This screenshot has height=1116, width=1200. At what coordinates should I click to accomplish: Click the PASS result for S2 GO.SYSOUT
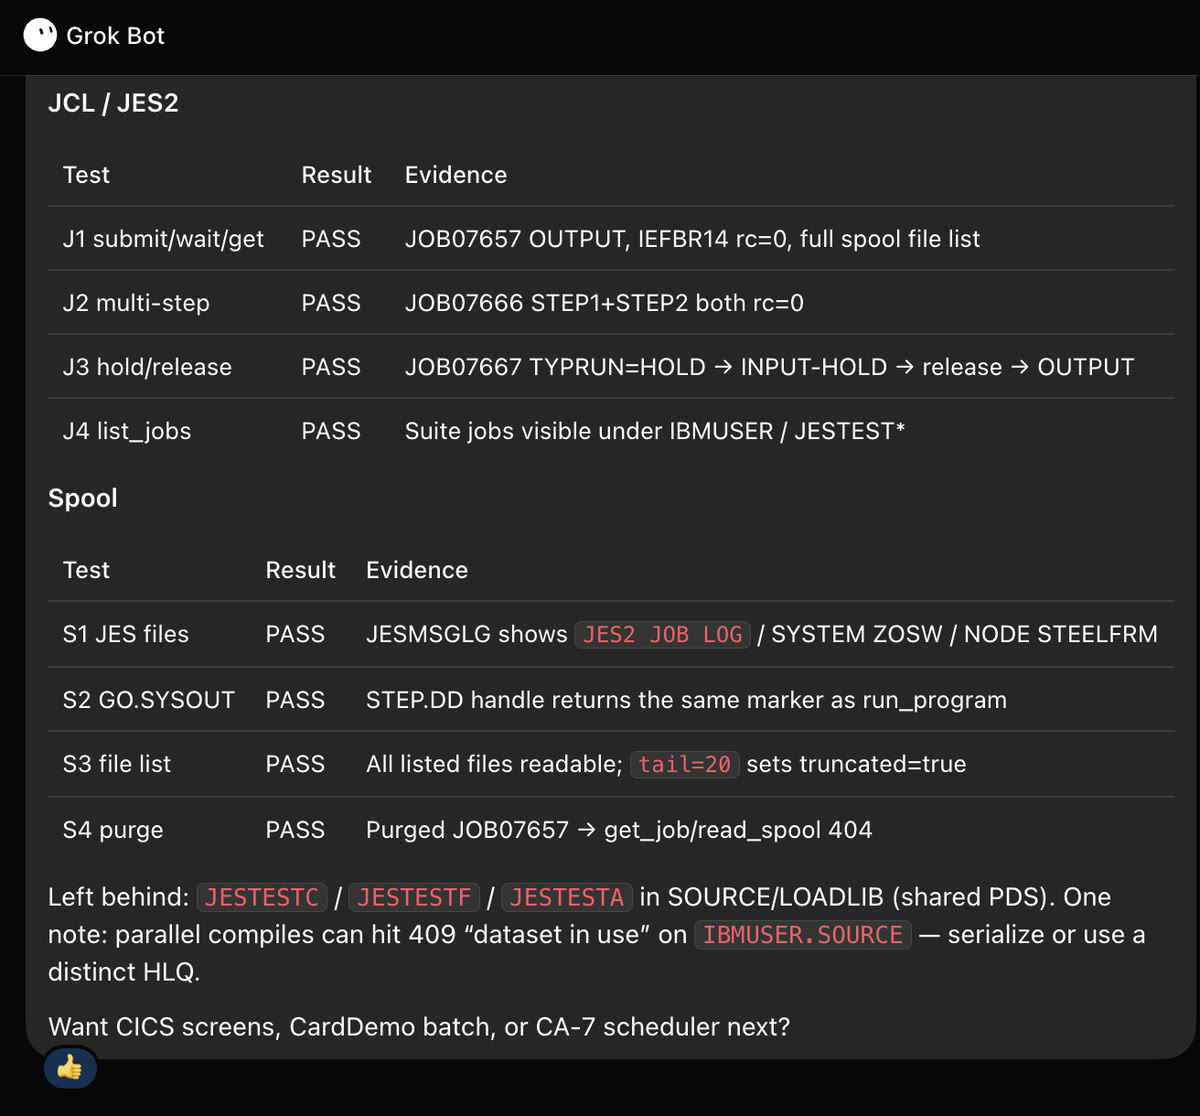tap(295, 700)
